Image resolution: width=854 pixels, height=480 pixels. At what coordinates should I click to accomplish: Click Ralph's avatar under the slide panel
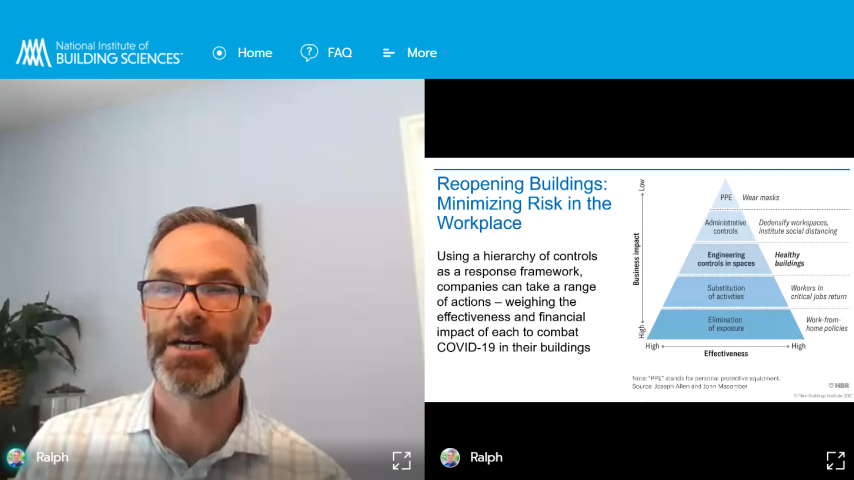[x=450, y=458]
